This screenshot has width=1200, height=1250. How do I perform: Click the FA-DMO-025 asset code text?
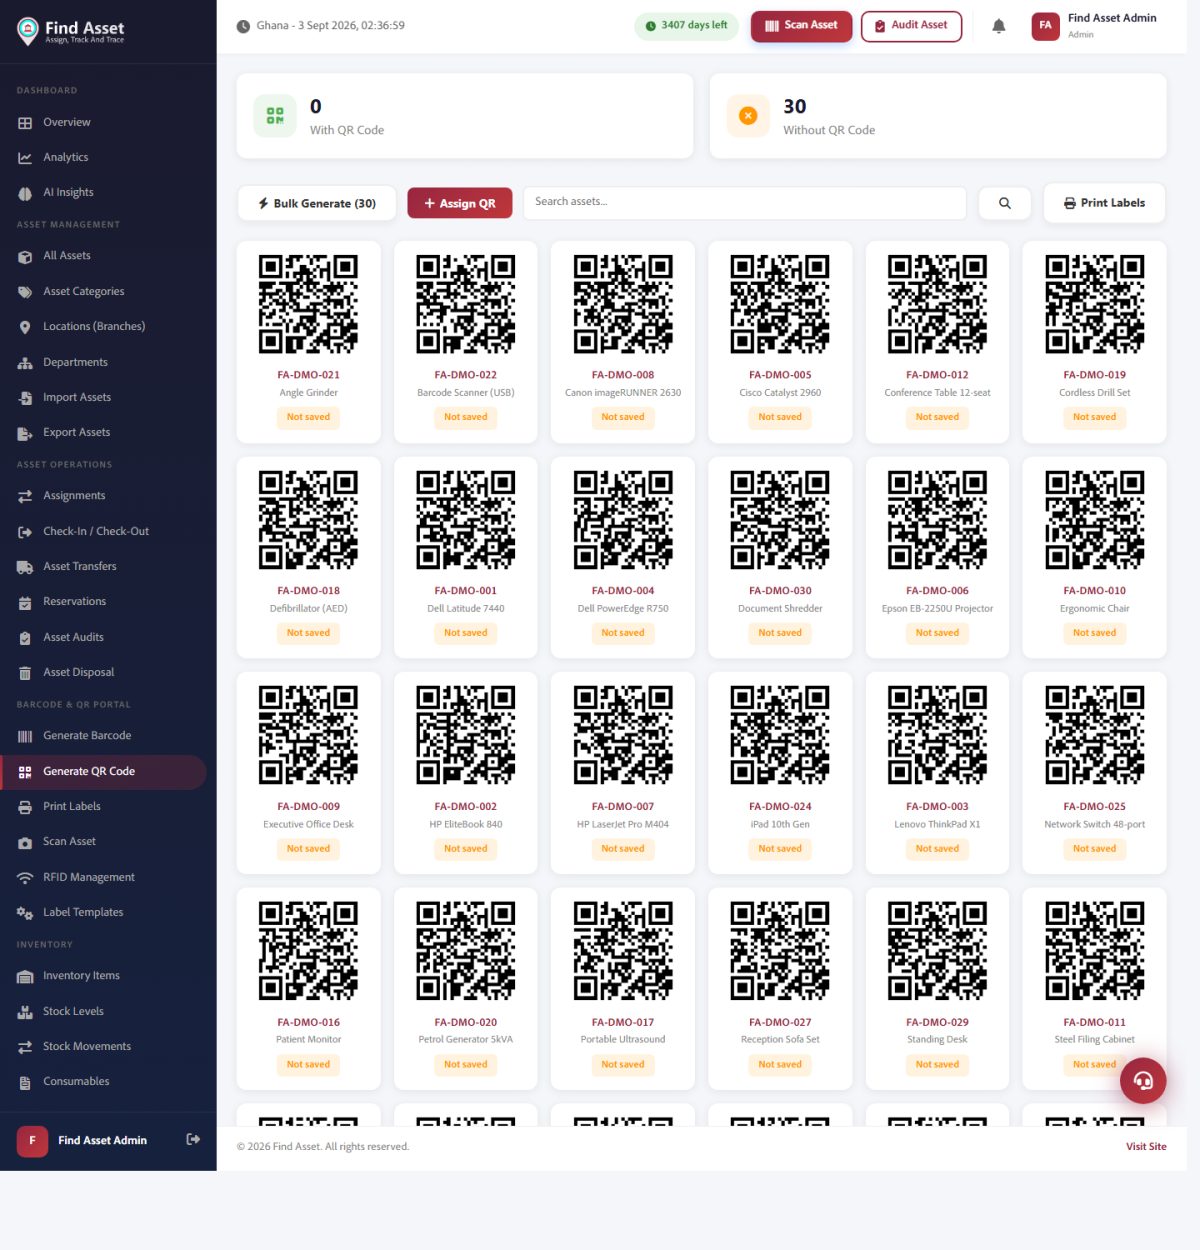coord(1094,807)
